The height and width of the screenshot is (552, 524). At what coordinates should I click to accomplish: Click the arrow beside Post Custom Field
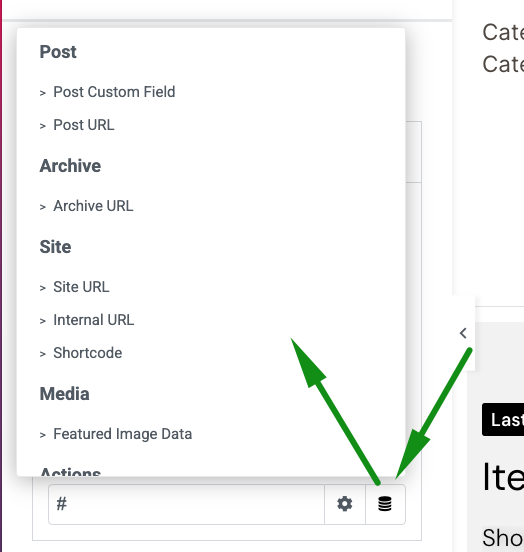pos(43,93)
